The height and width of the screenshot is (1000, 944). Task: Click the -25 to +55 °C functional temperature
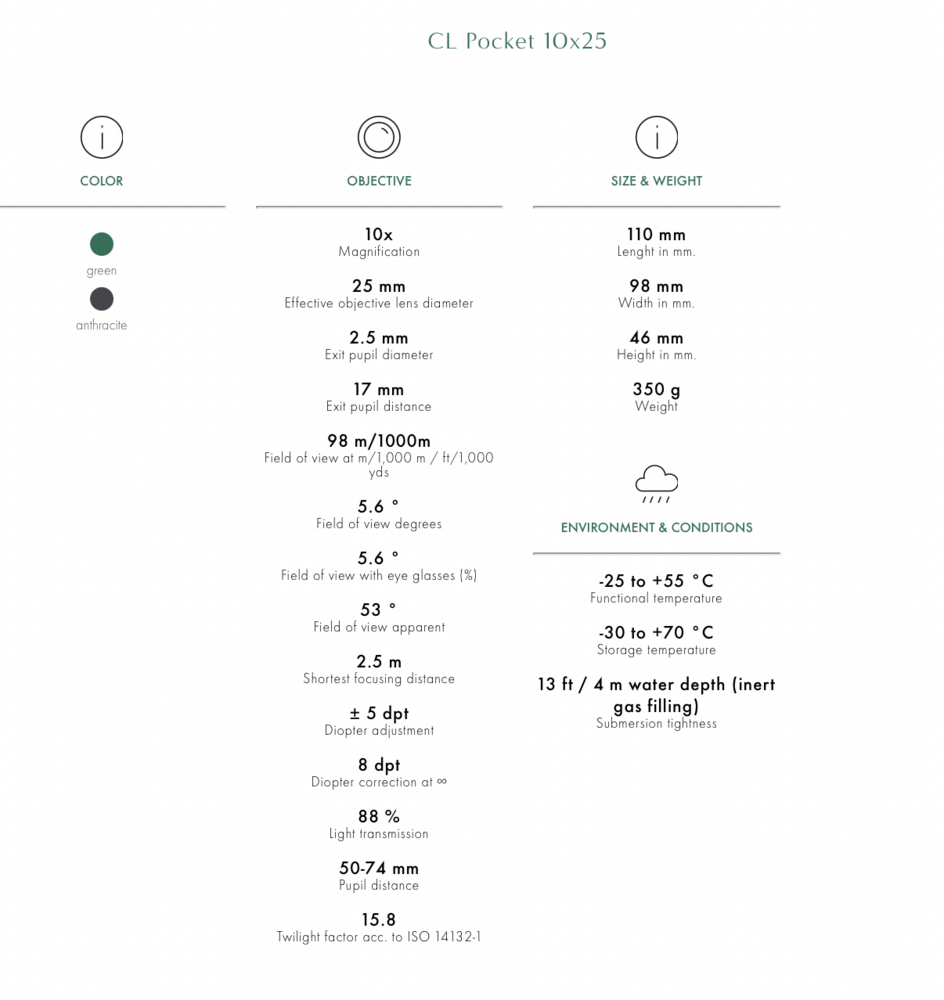coord(657,581)
